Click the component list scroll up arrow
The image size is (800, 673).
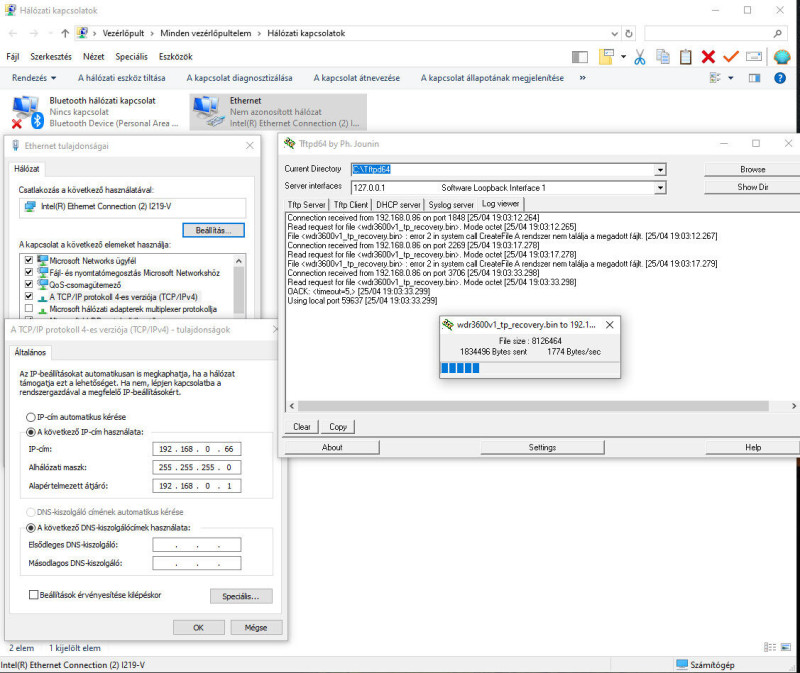click(239, 261)
